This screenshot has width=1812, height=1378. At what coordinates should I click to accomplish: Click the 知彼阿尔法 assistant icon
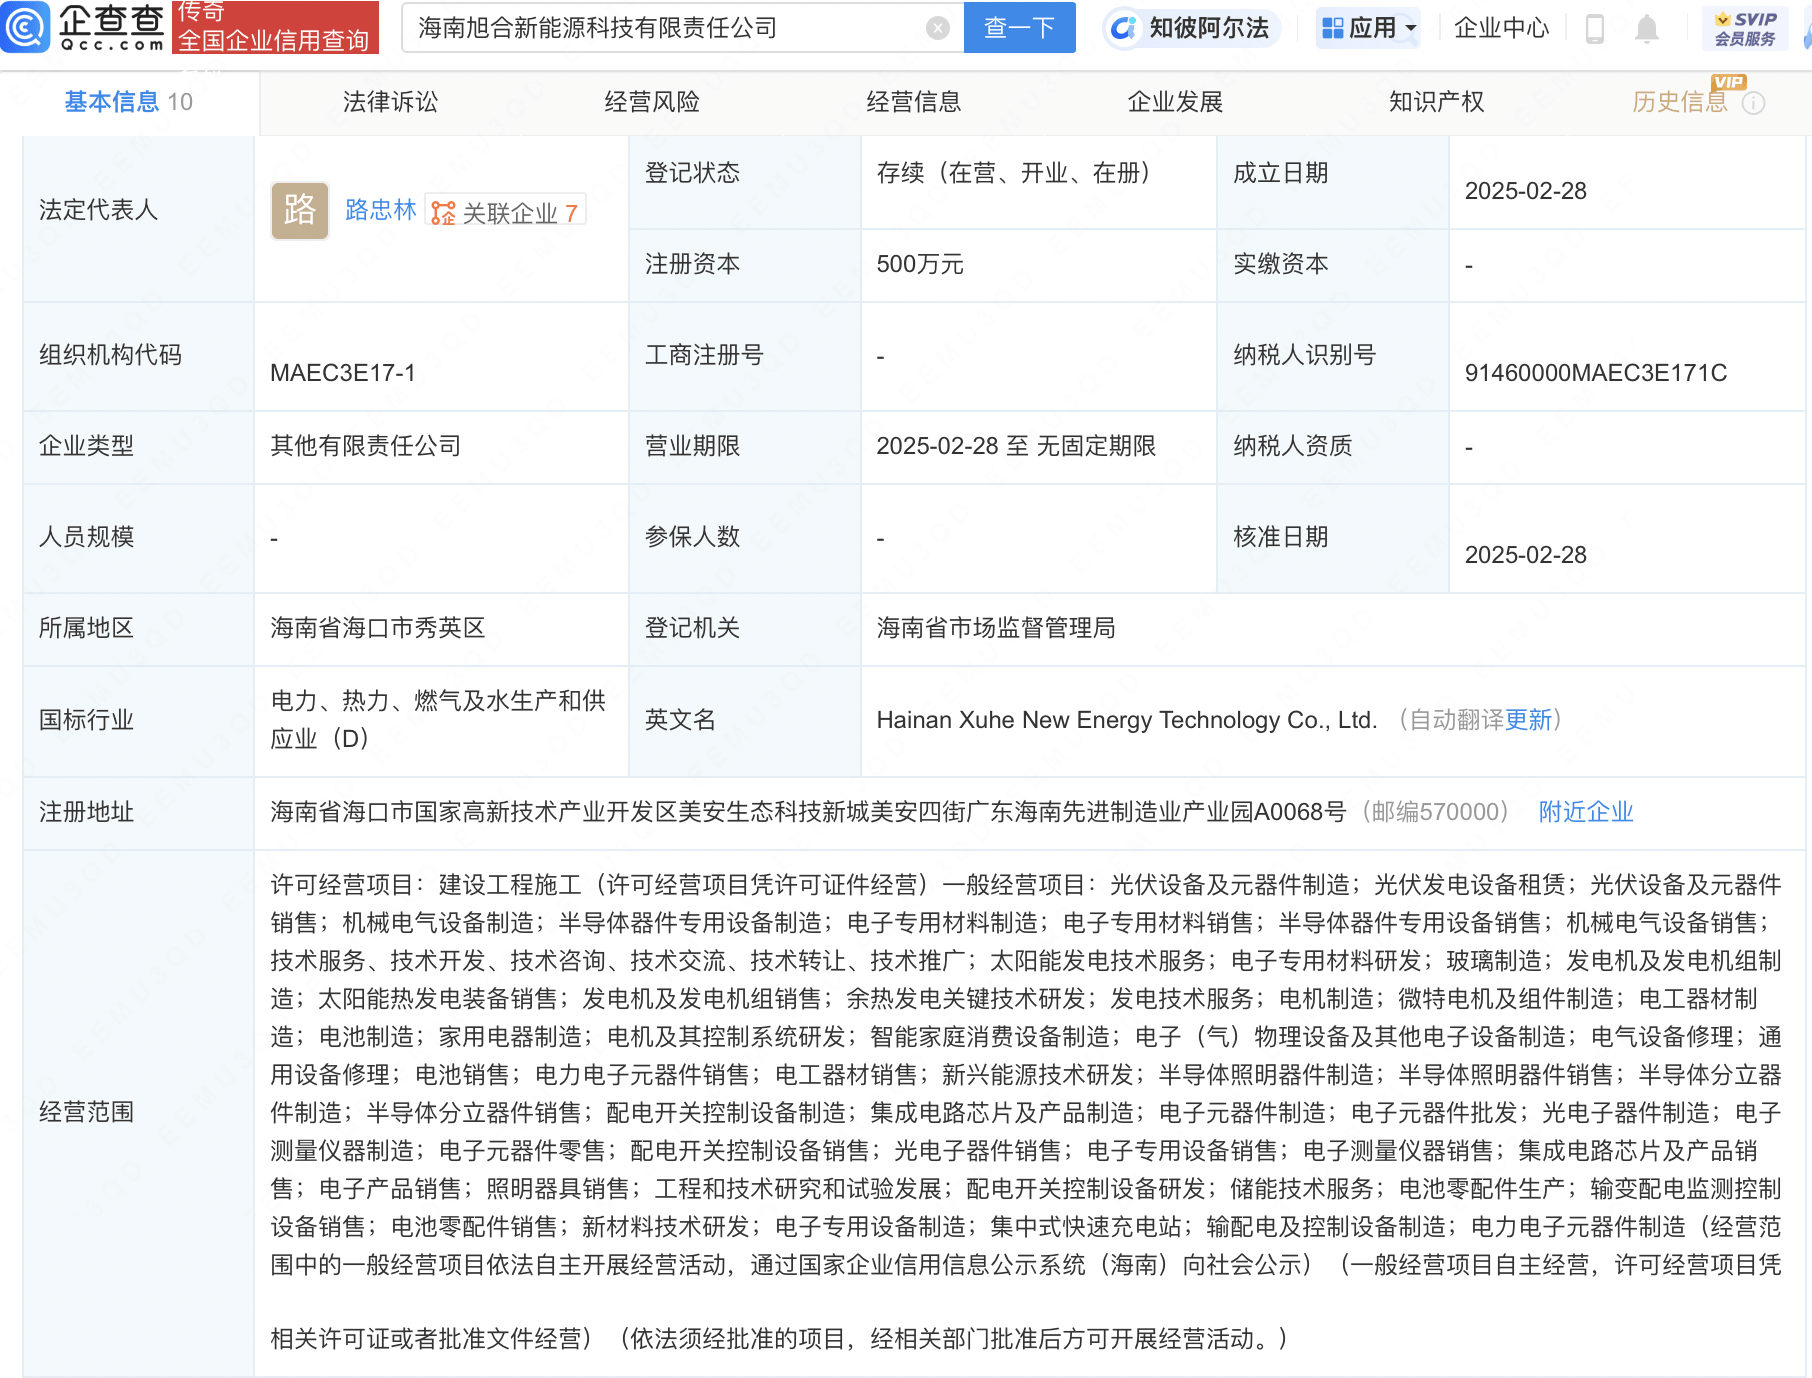coord(1124,28)
